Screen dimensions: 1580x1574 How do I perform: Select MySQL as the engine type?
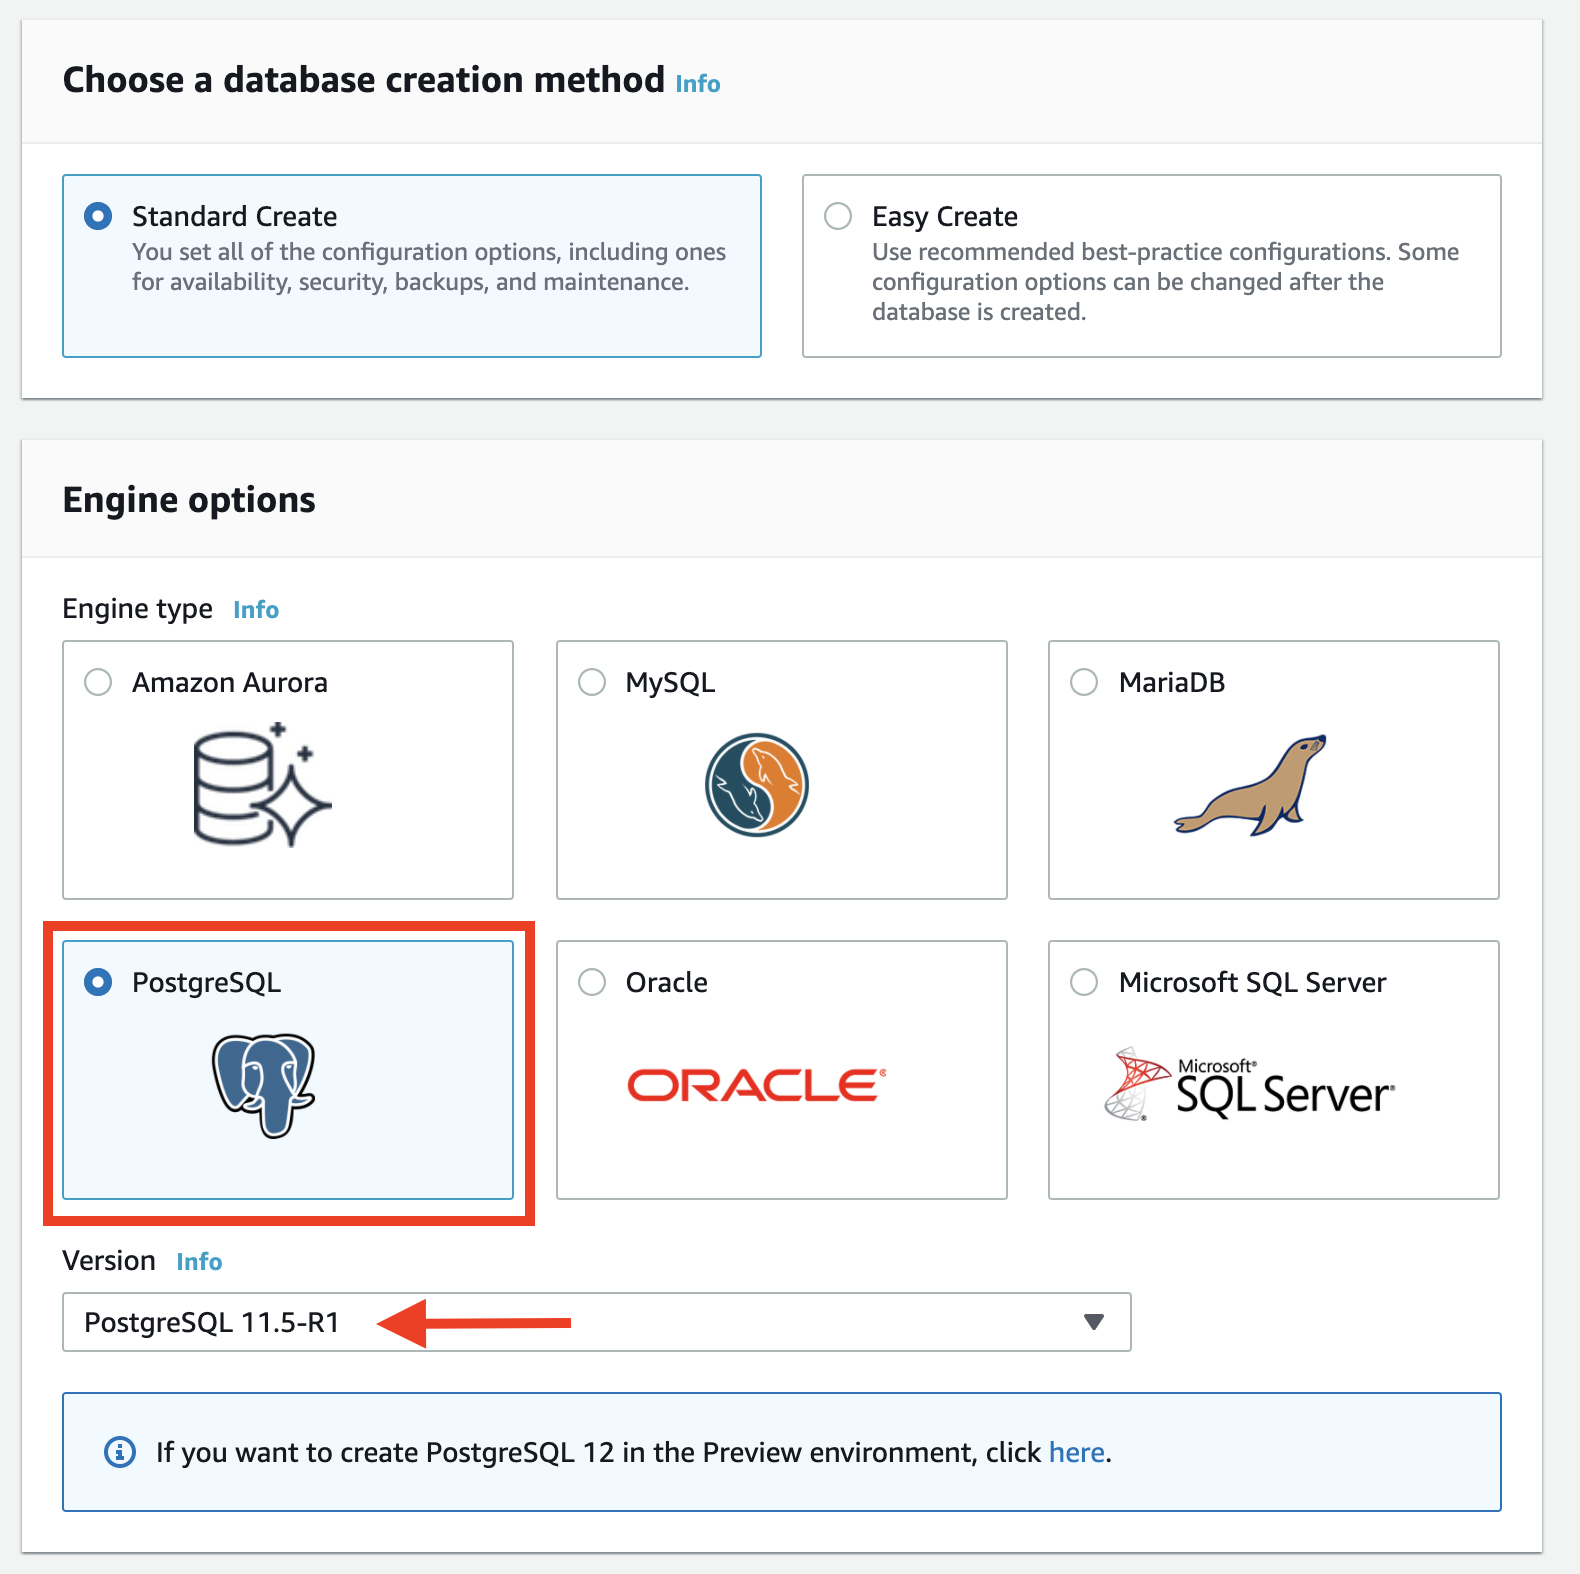591,682
